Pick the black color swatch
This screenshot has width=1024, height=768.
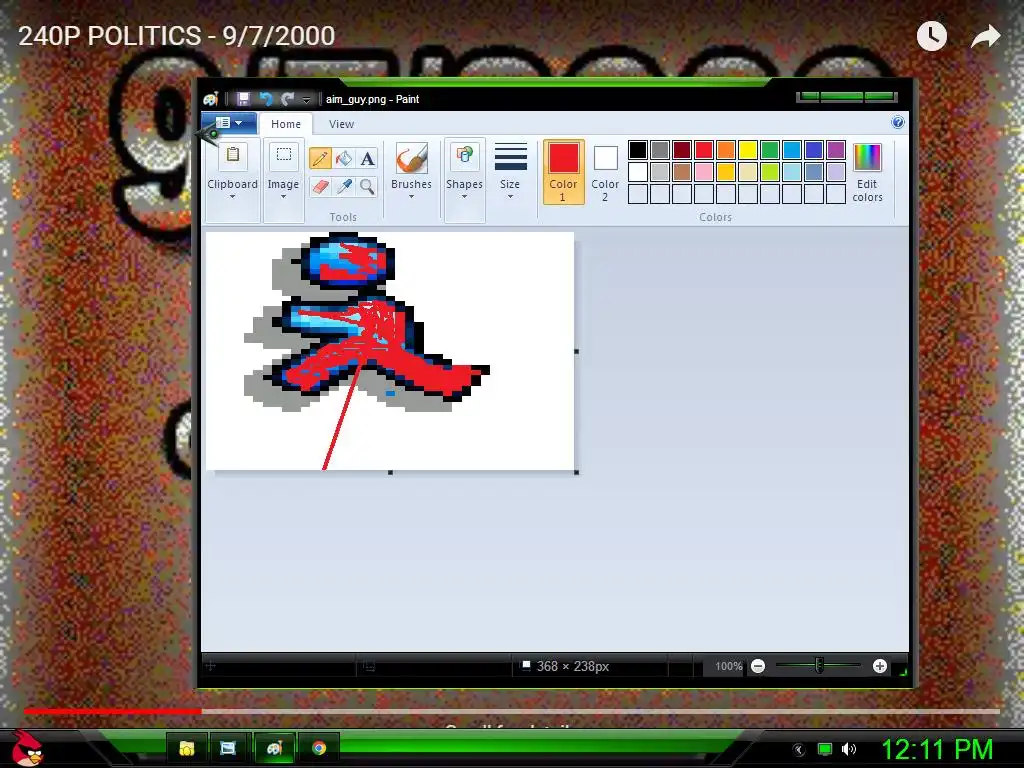638,150
